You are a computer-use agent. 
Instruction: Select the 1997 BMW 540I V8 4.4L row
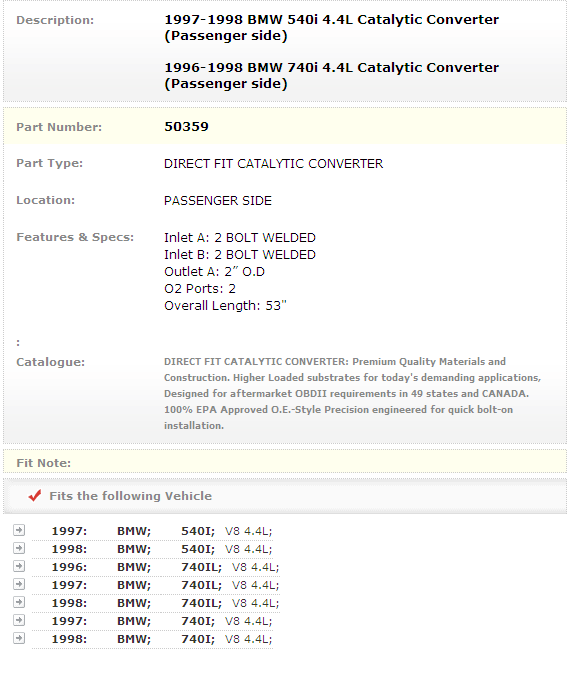tap(152, 531)
